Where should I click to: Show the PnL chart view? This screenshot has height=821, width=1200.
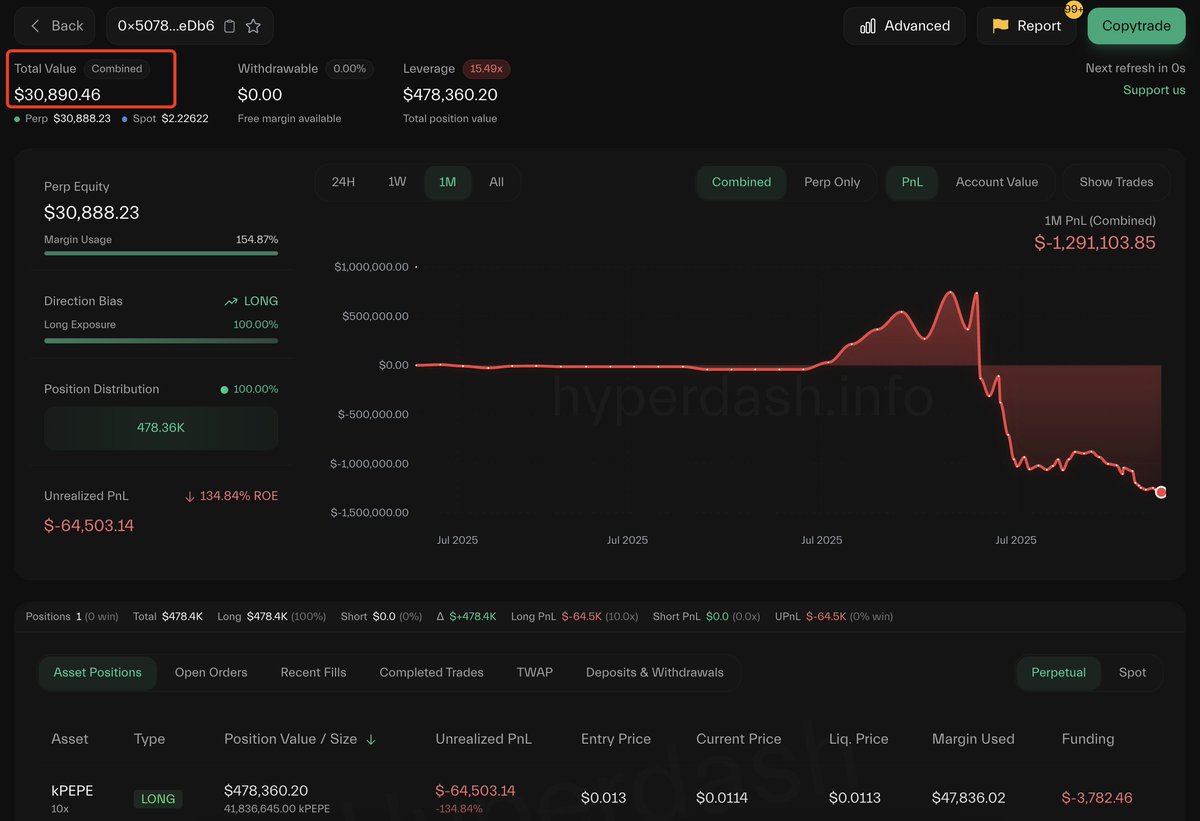[912, 182]
